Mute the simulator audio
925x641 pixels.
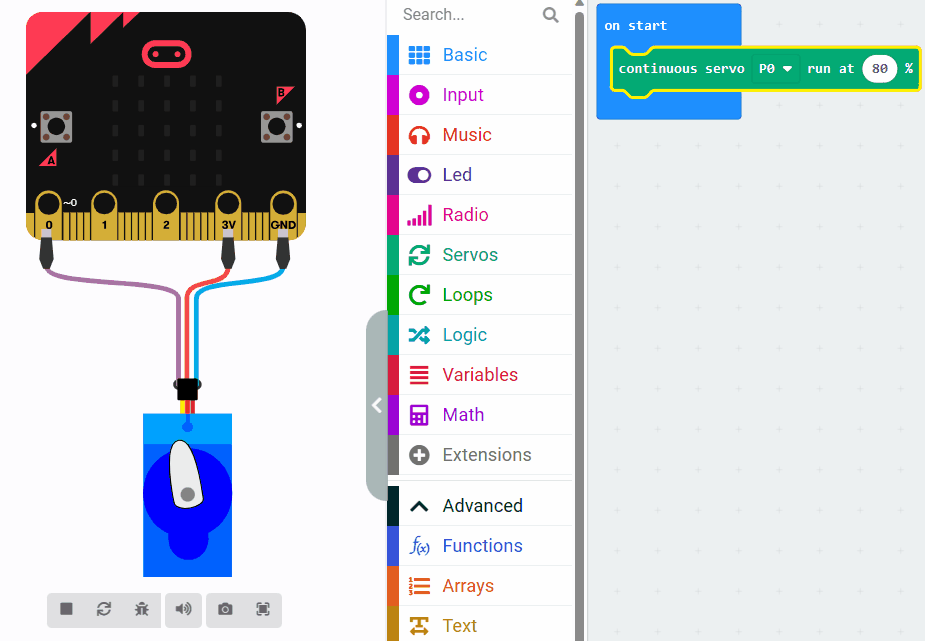(x=183, y=610)
